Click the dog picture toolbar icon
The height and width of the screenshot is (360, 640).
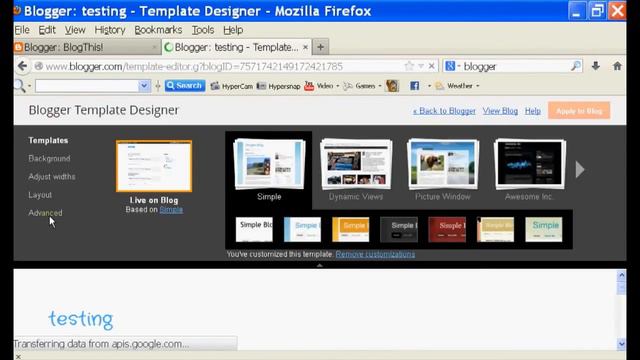pyautogui.click(x=392, y=86)
